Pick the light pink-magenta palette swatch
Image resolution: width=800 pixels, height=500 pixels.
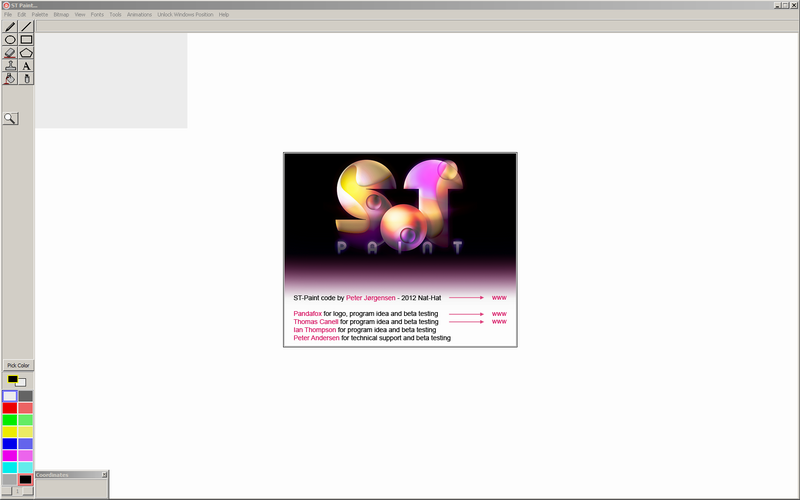point(26,456)
